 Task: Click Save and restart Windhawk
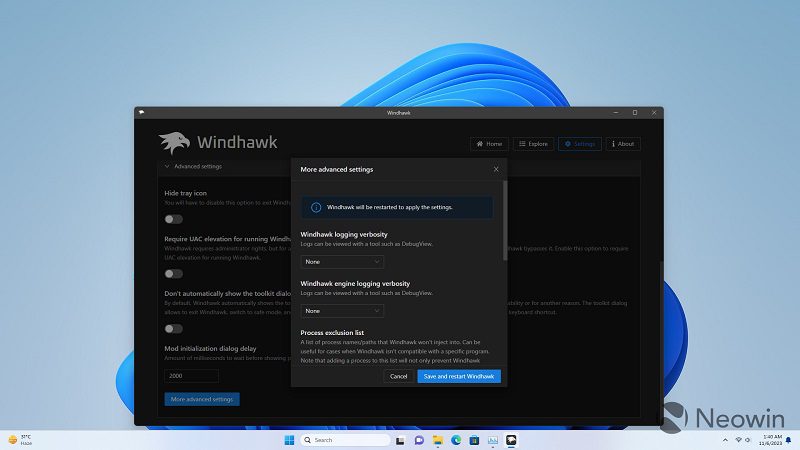(459, 376)
